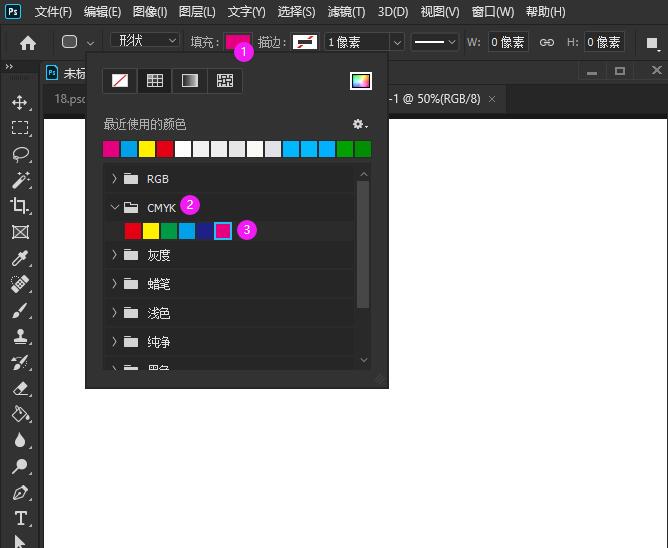Select the Eraser tool
The image size is (668, 548).
click(20, 389)
